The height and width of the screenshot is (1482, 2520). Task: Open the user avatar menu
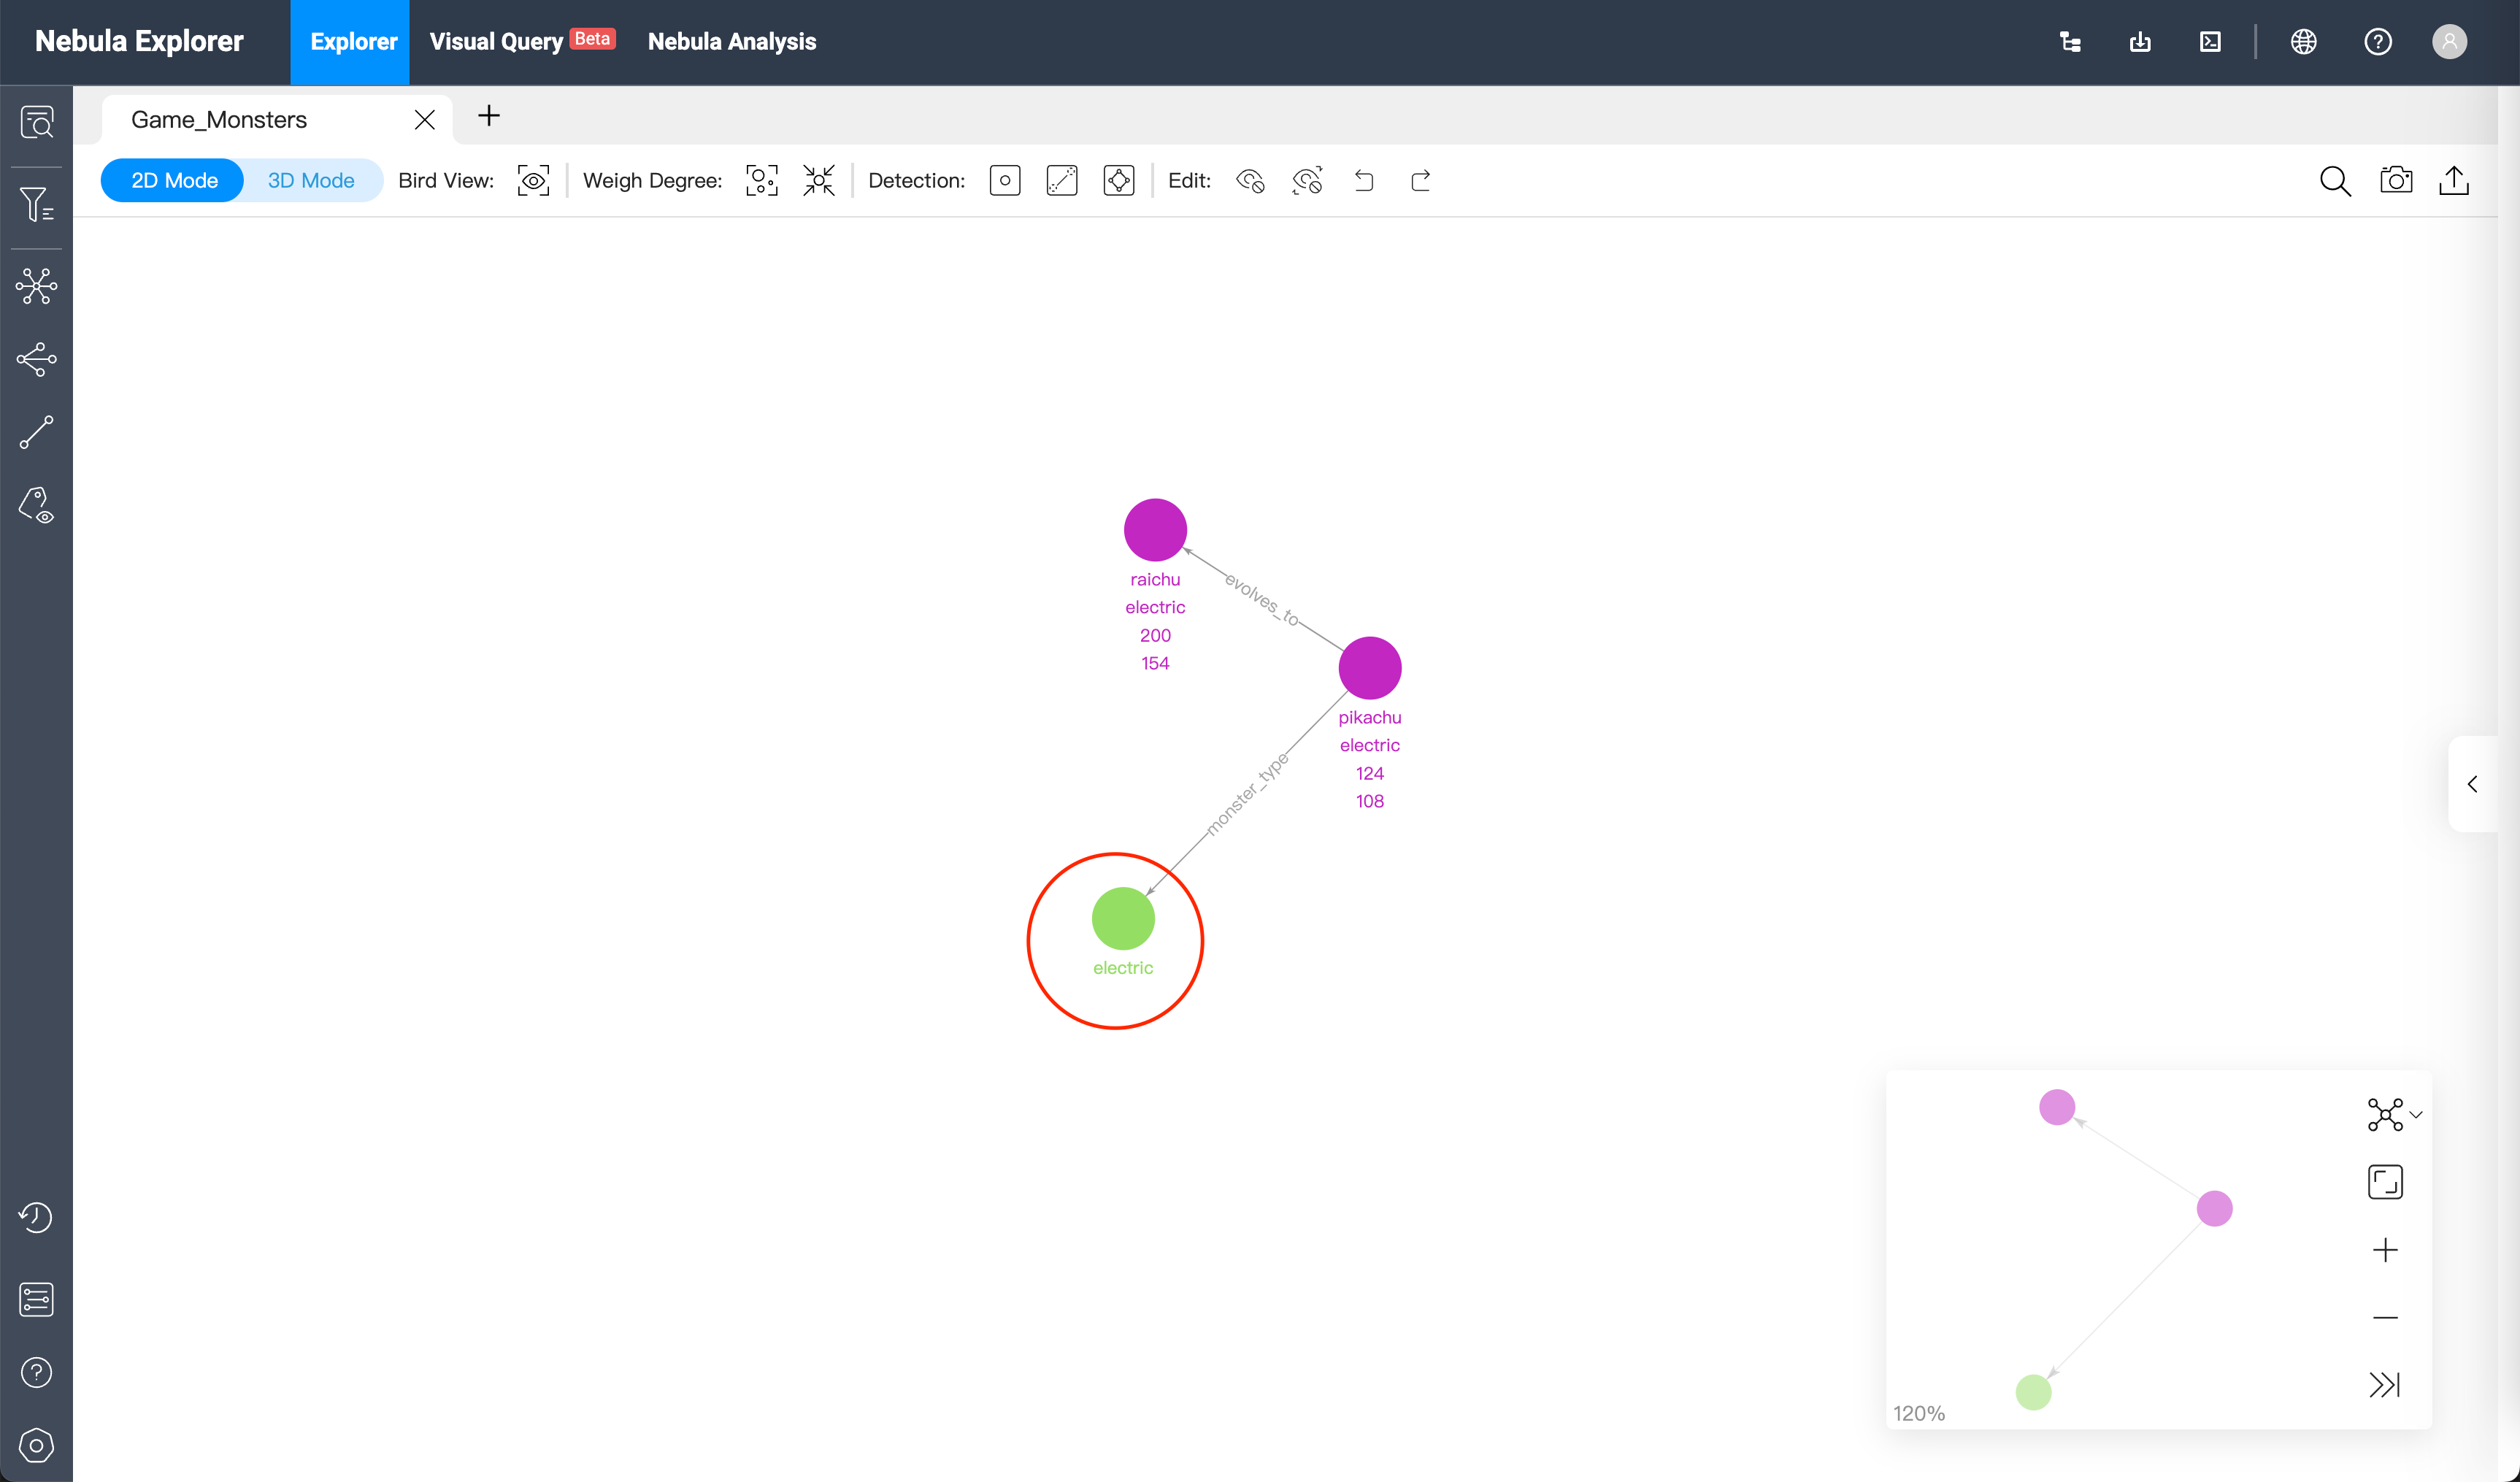[2449, 41]
